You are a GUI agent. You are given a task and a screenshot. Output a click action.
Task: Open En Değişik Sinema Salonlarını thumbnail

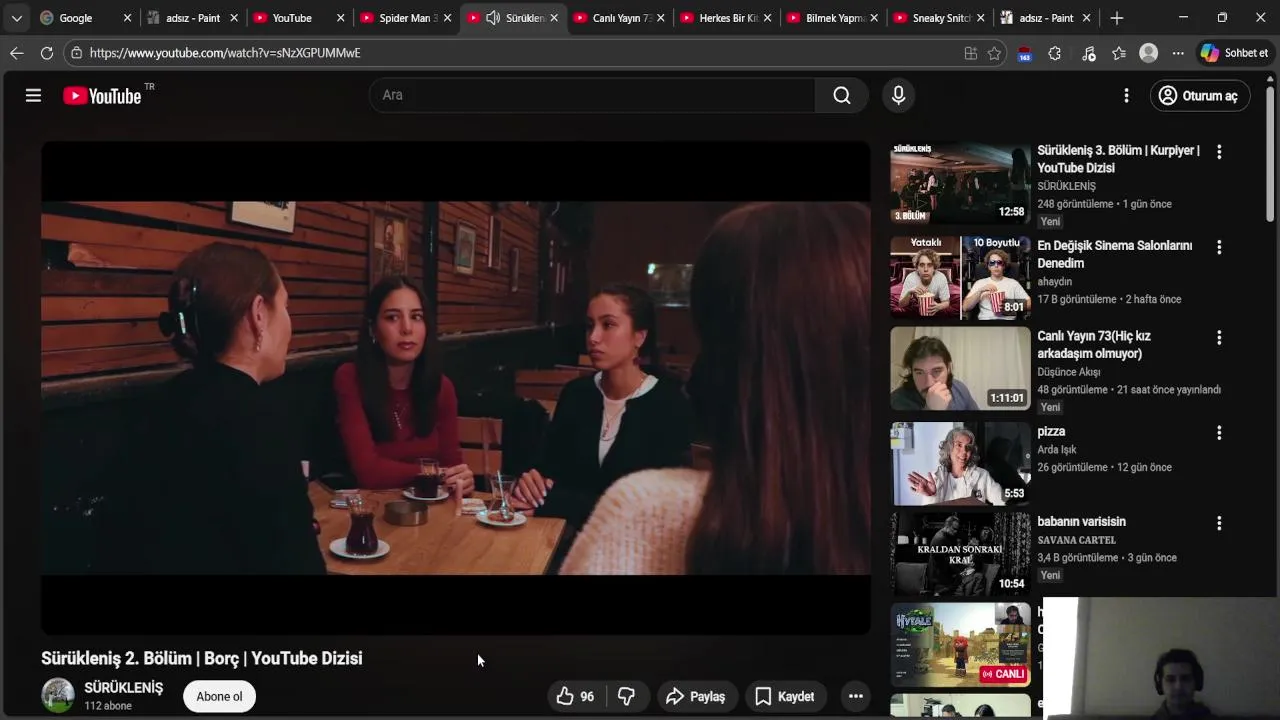tap(960, 278)
